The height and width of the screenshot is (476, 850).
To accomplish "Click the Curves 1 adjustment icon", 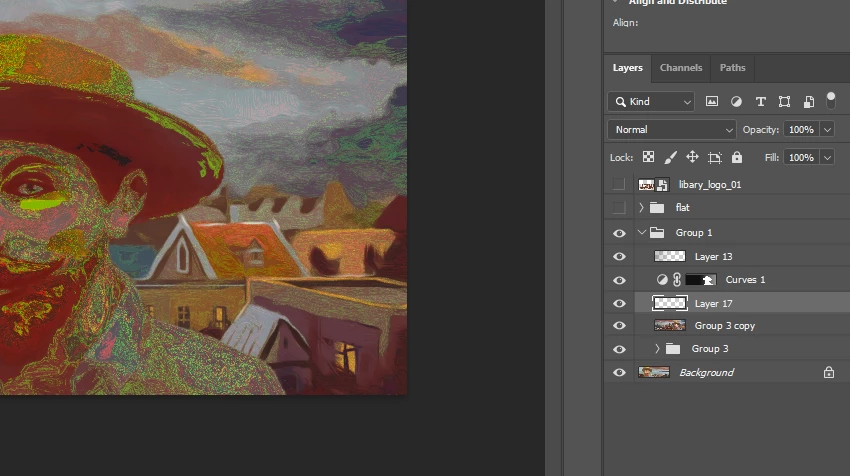I will coord(662,280).
